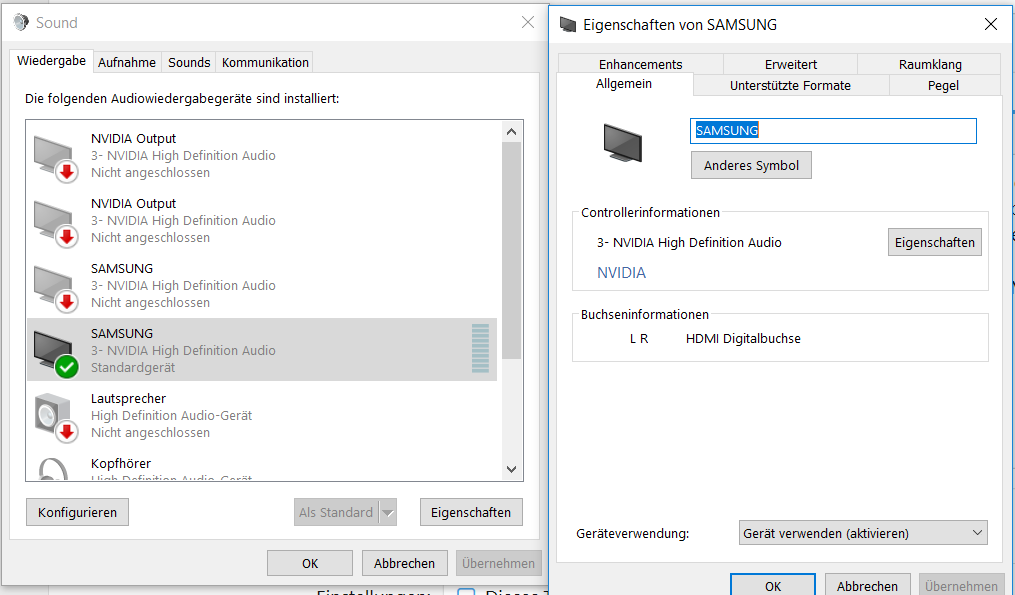Open the Raumklang tab
This screenshot has height=595, width=1015.
click(x=930, y=64)
